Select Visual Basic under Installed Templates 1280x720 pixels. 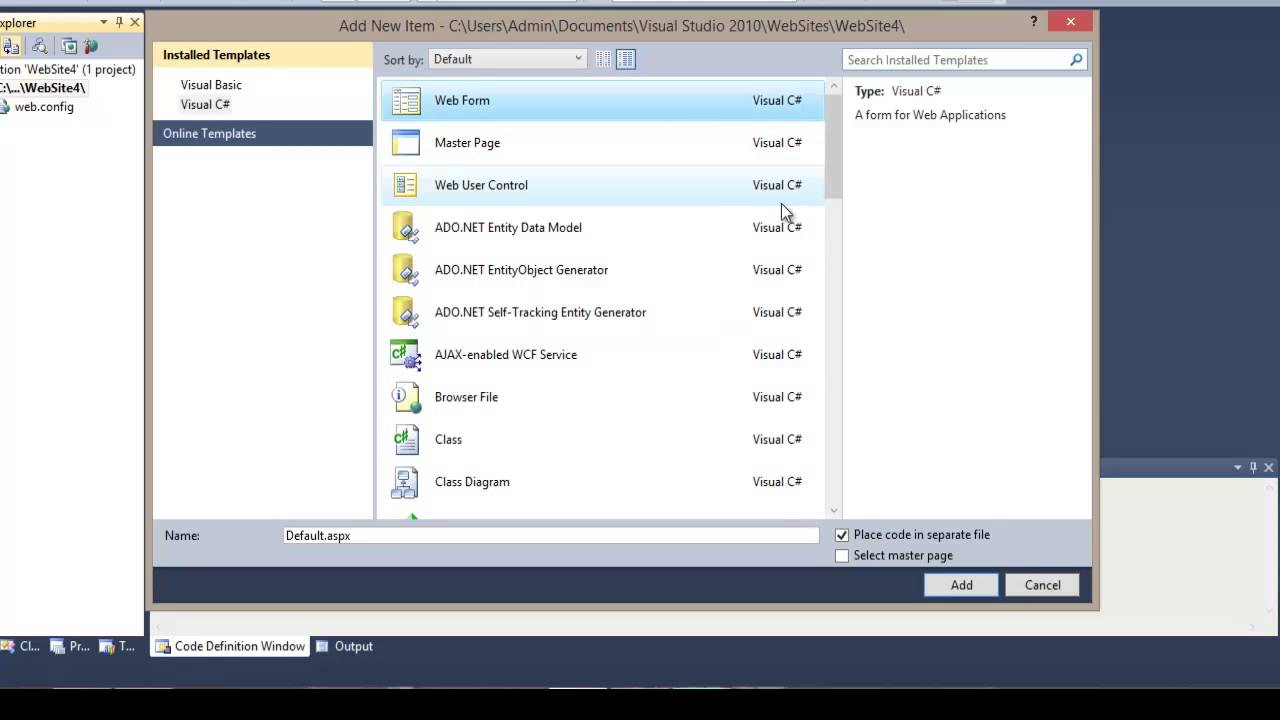tap(211, 85)
